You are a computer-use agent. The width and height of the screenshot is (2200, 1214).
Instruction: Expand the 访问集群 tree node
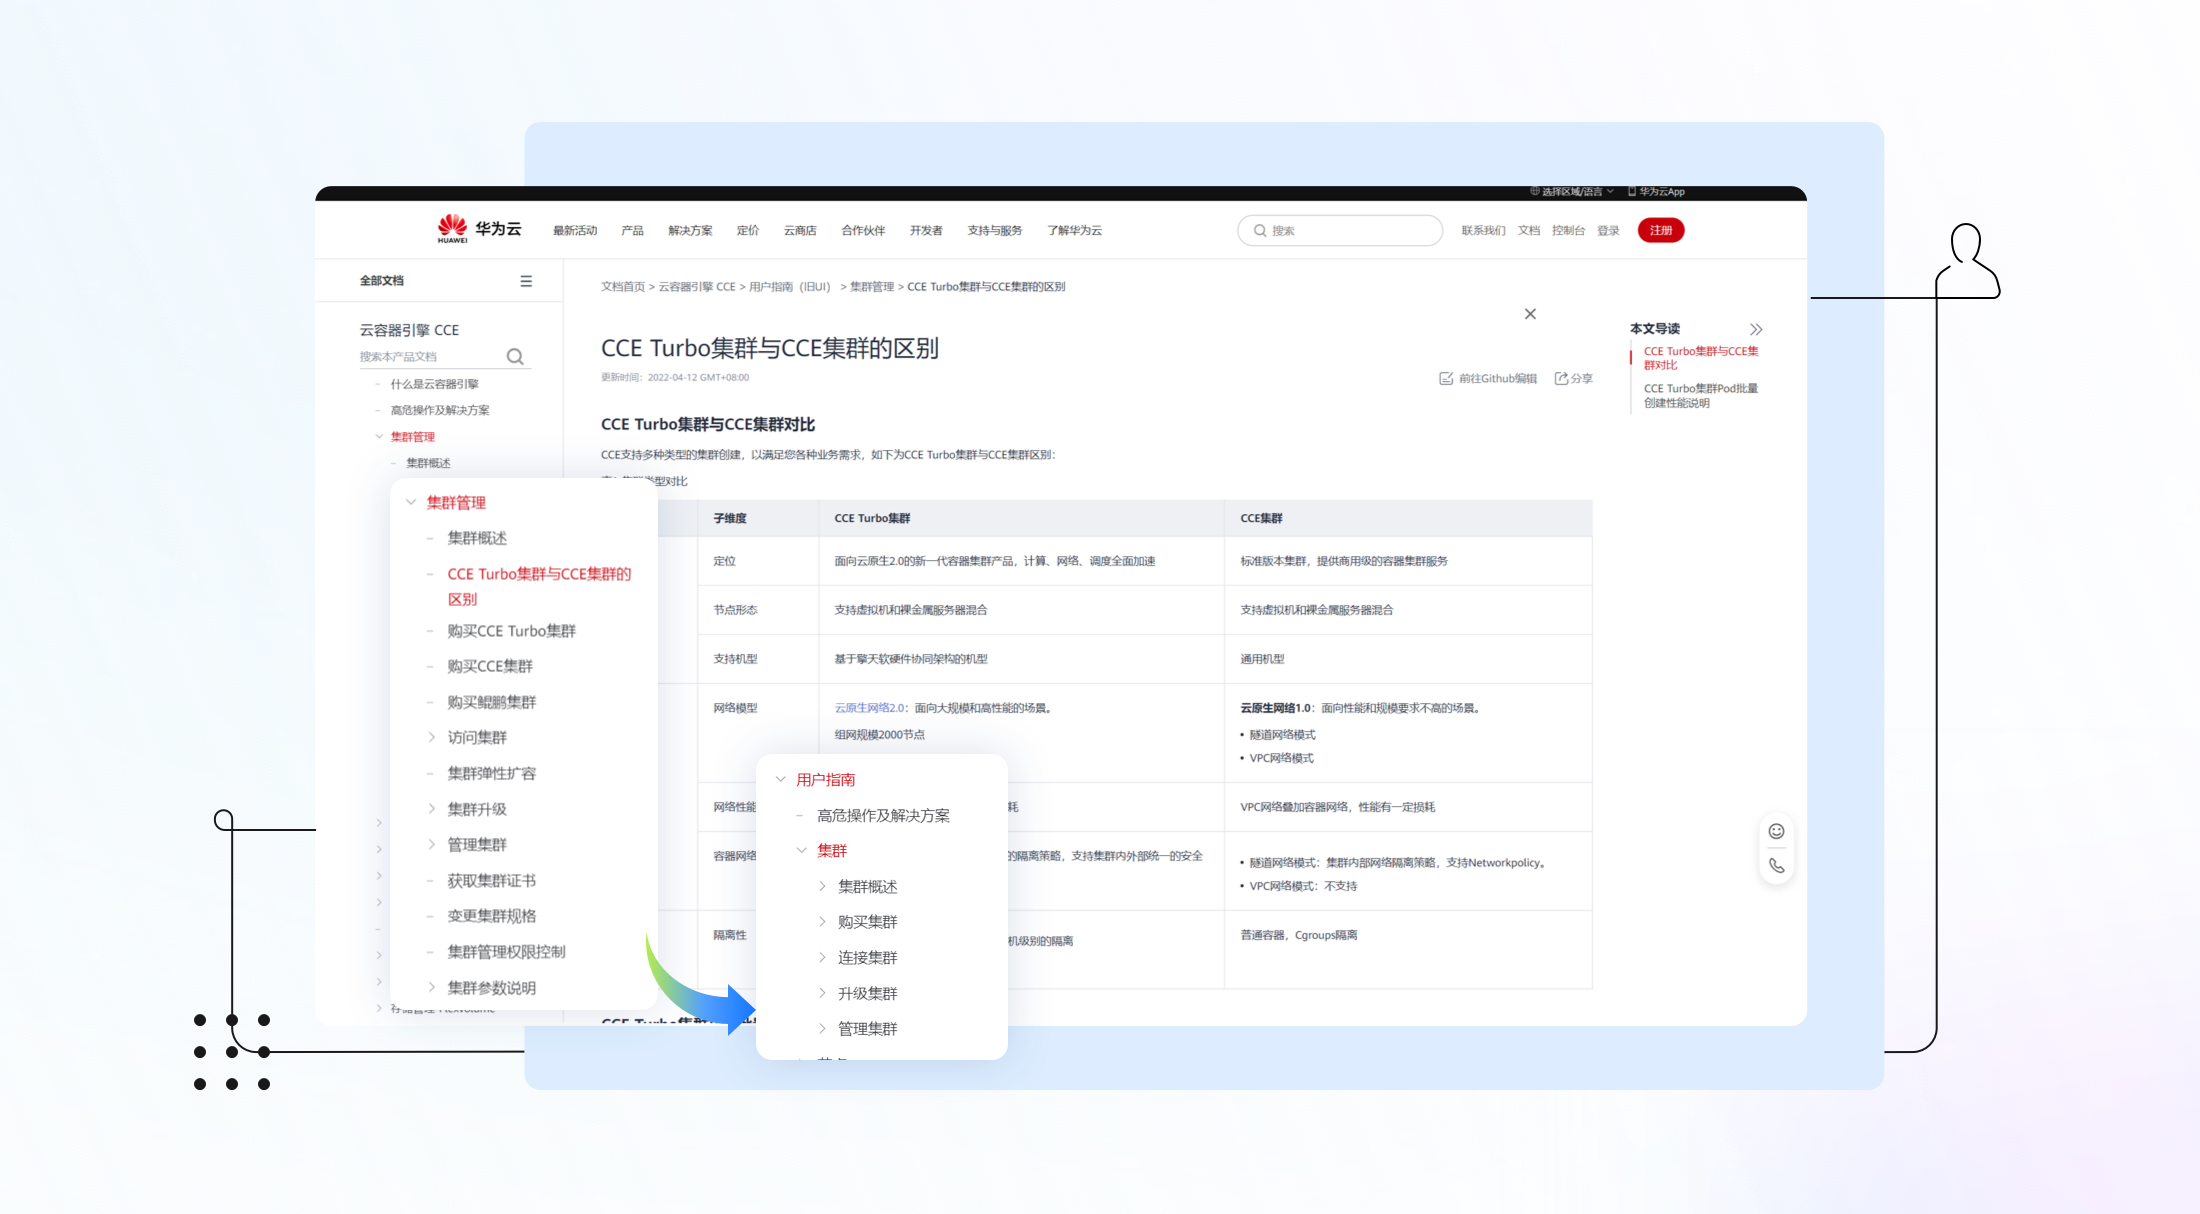(x=431, y=737)
